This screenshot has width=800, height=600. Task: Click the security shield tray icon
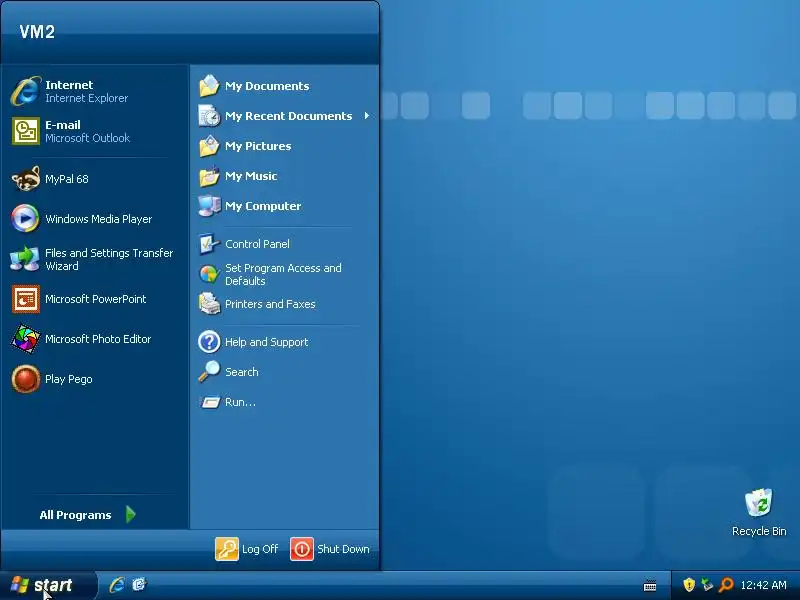coord(689,585)
